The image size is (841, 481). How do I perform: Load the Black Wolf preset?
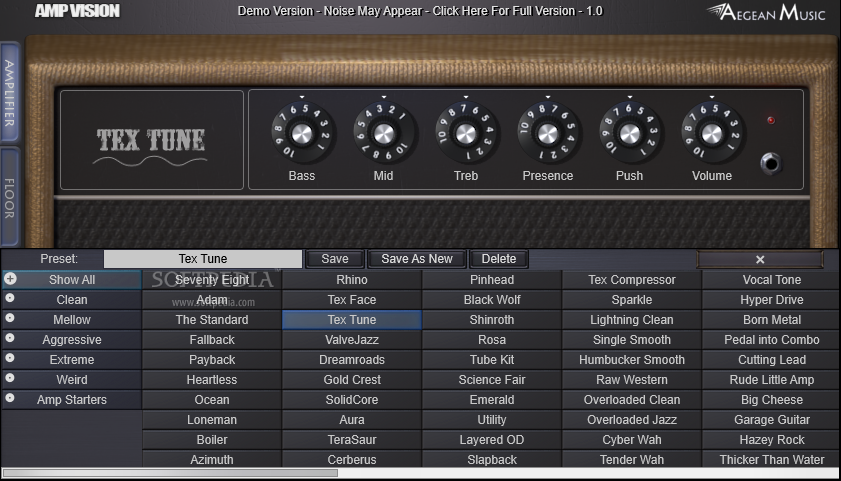coord(492,300)
